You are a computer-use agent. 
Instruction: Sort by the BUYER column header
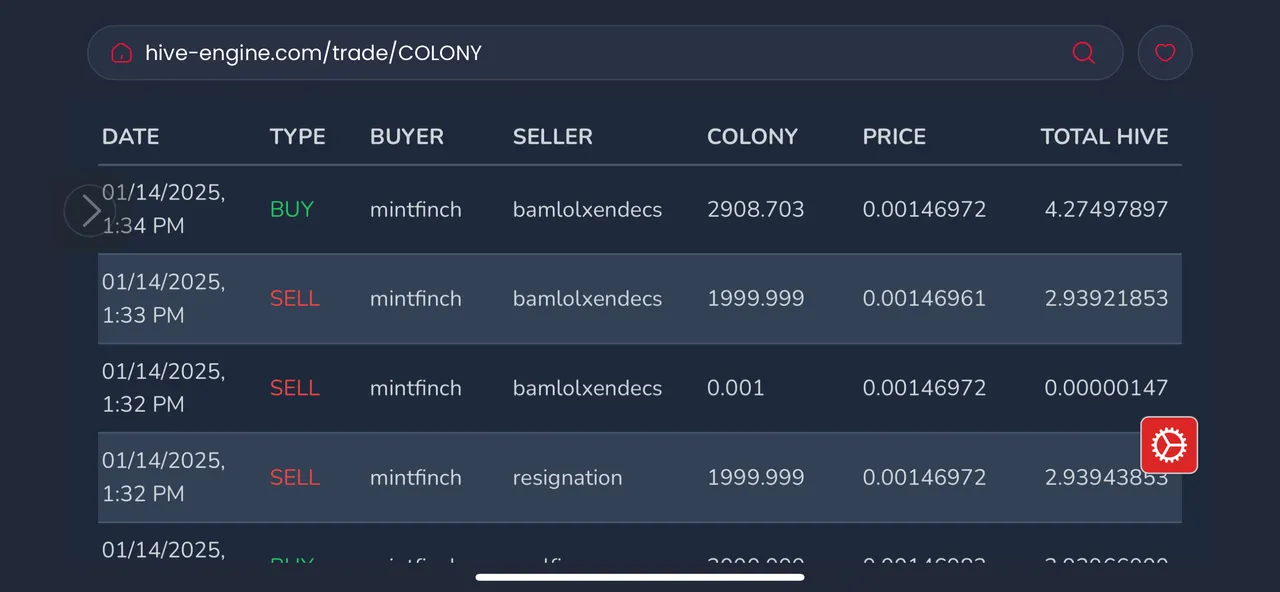(407, 137)
